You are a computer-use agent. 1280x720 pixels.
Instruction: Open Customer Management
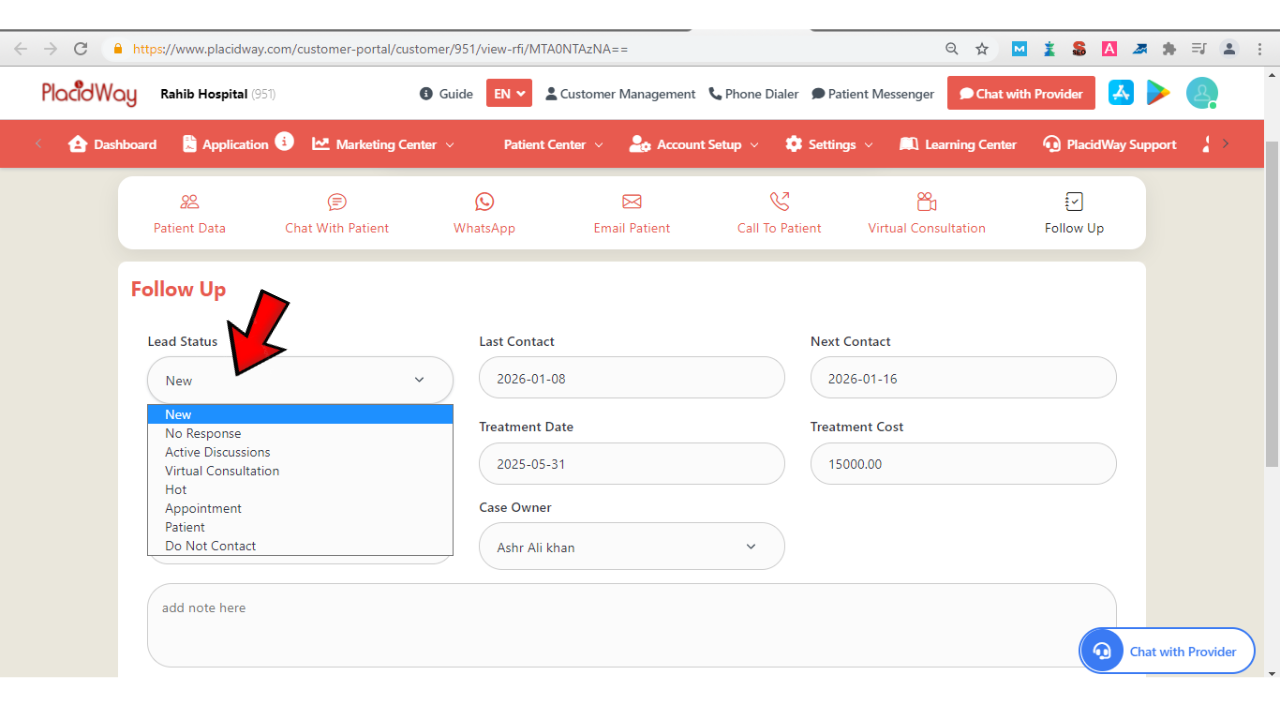point(620,93)
